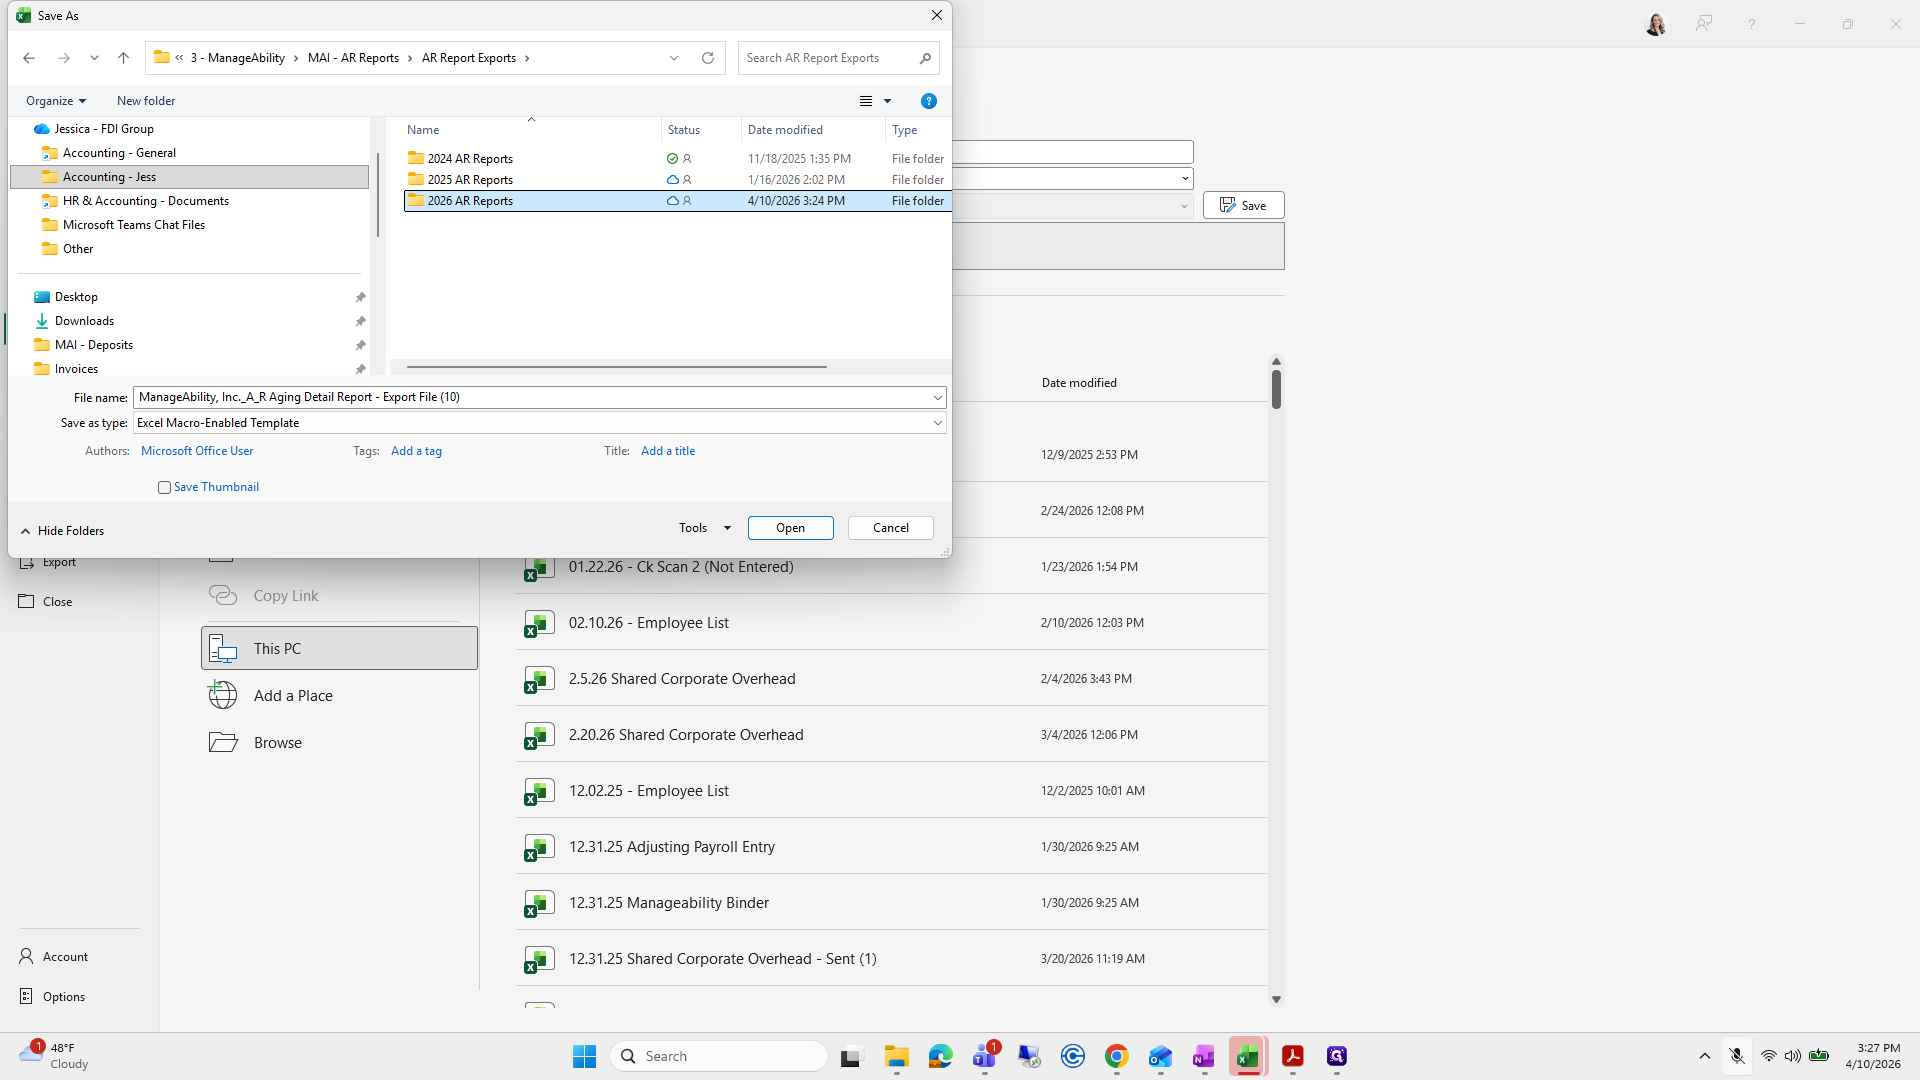Open the File name history dropdown
Screen dimensions: 1920x1080
coord(937,397)
